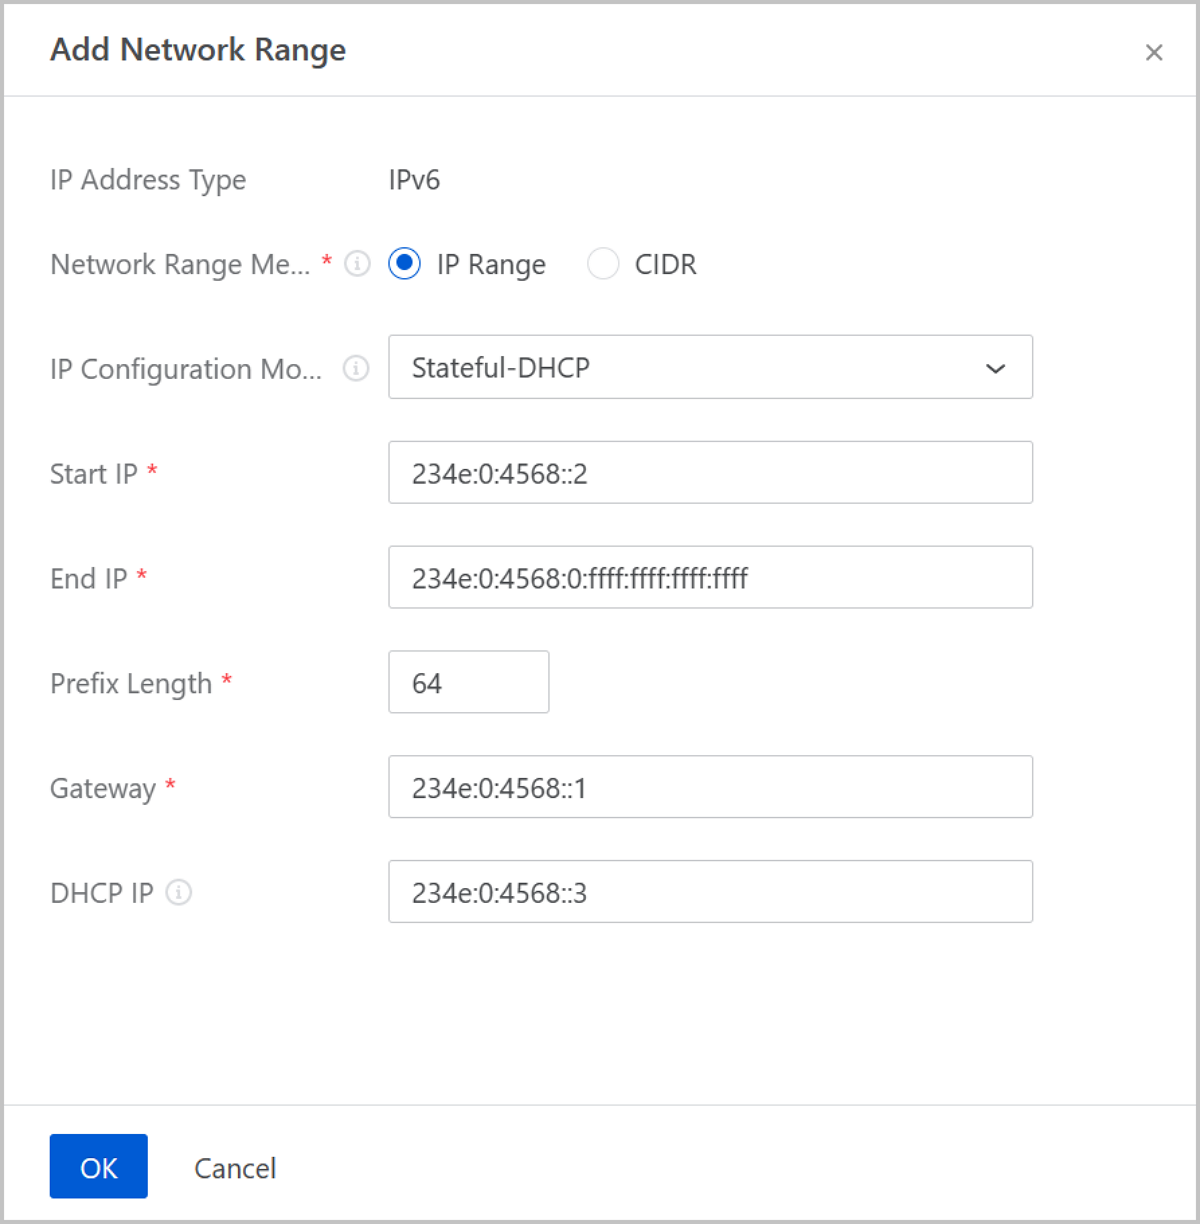Screen dimensions: 1200x1224
Task: Focus the Start IP input field
Action: (x=710, y=473)
